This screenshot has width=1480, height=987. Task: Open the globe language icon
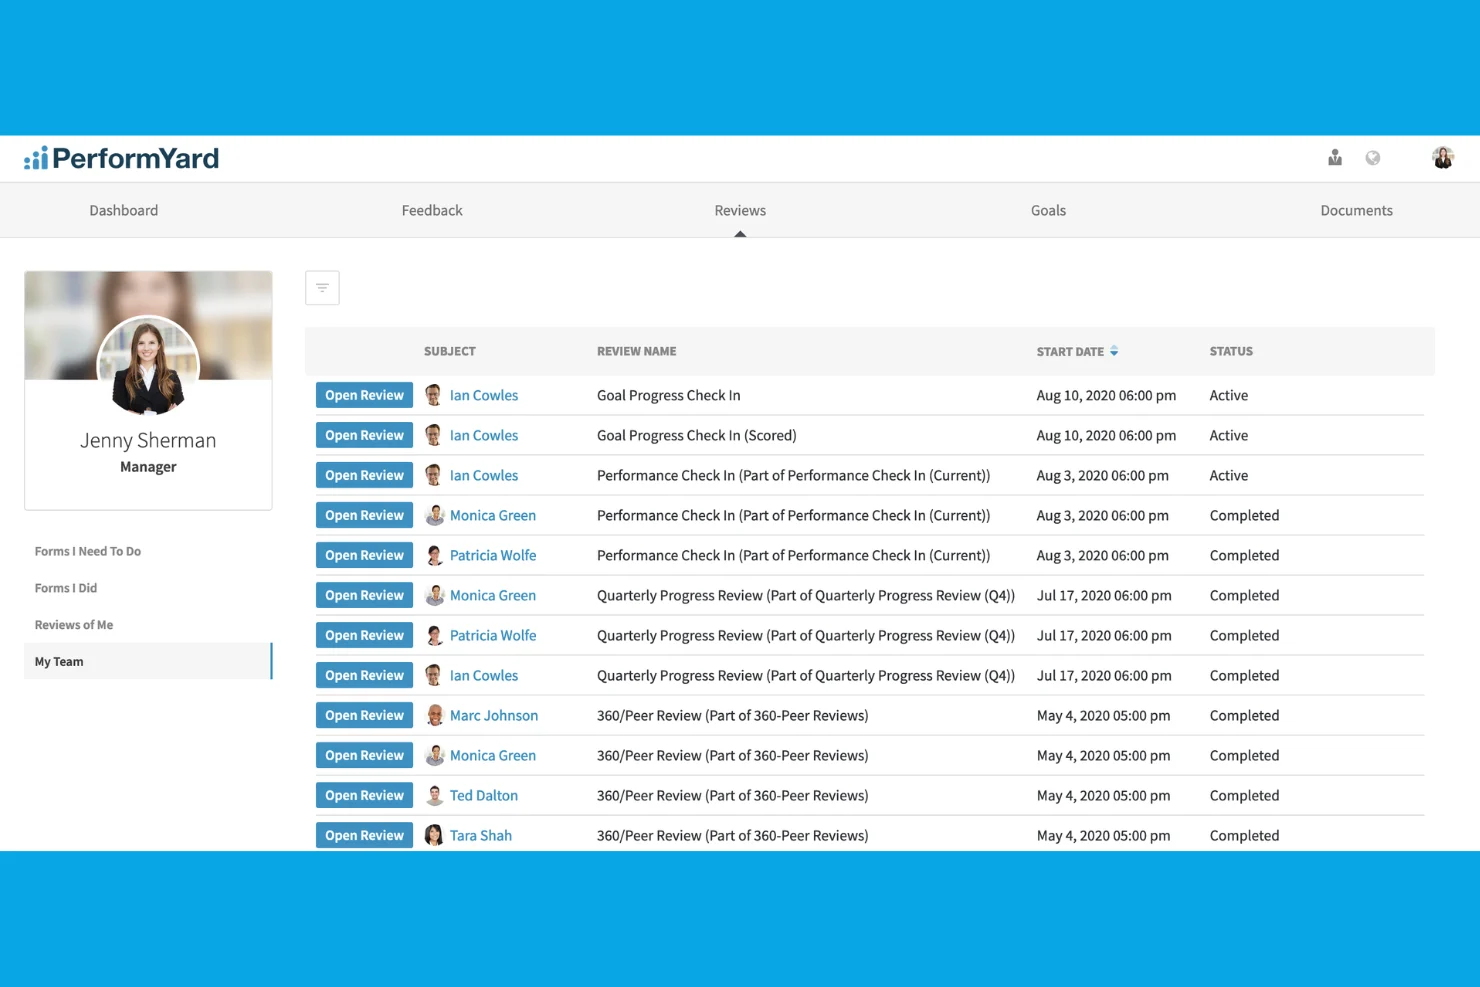pyautogui.click(x=1373, y=157)
